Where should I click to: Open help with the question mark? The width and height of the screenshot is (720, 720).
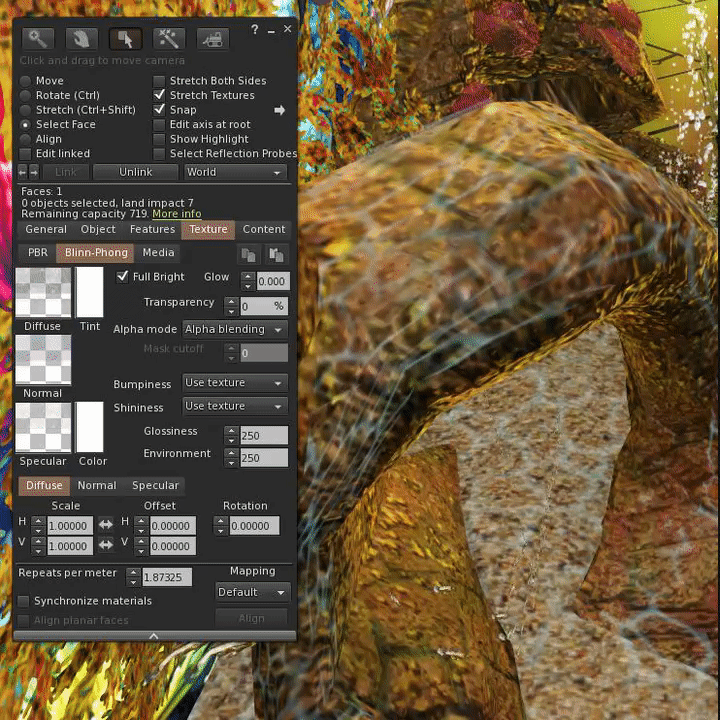point(255,30)
